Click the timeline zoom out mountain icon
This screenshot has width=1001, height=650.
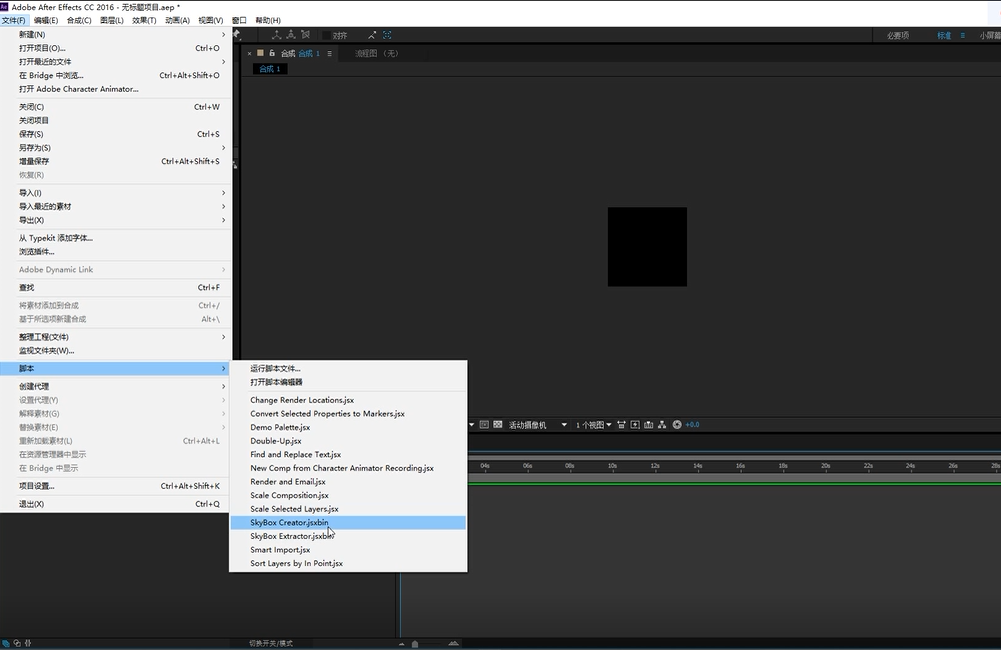pyautogui.click(x=402, y=644)
